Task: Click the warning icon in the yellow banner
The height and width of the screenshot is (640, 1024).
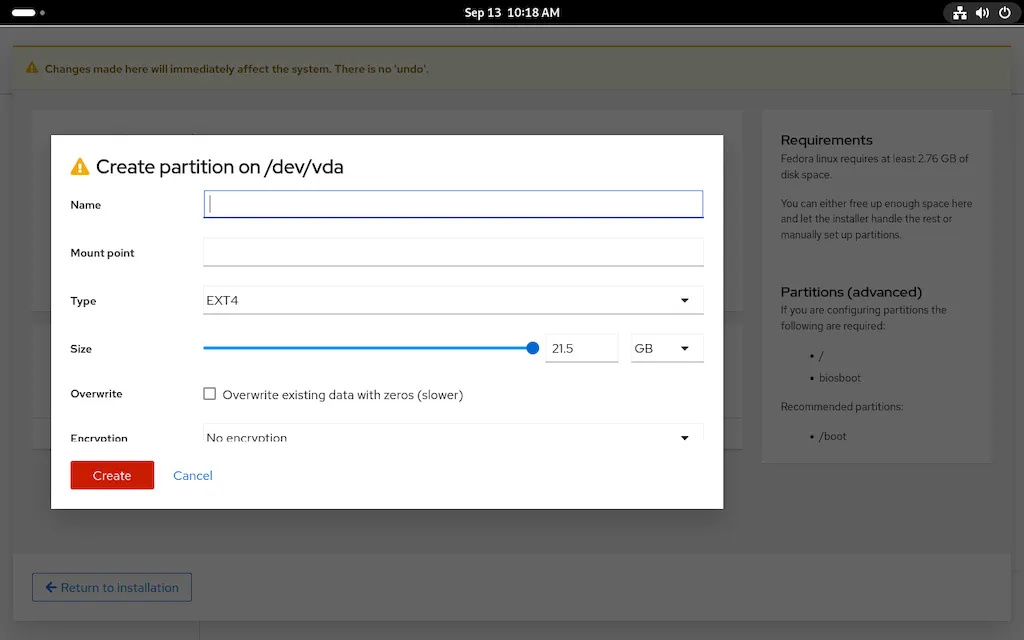Action: [x=31, y=68]
